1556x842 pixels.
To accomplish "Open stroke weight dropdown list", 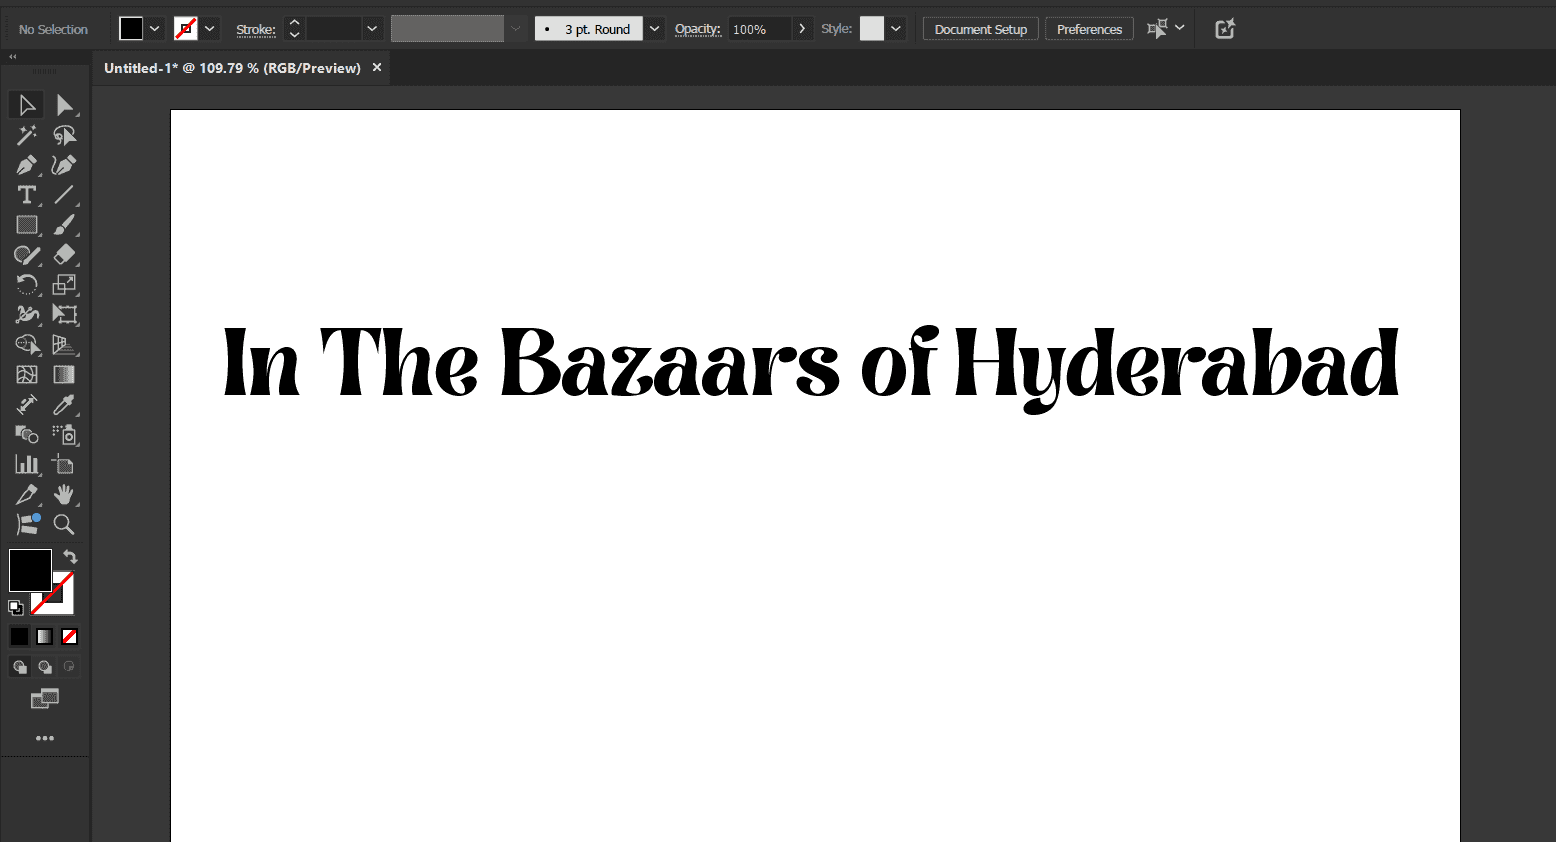I will (x=372, y=29).
